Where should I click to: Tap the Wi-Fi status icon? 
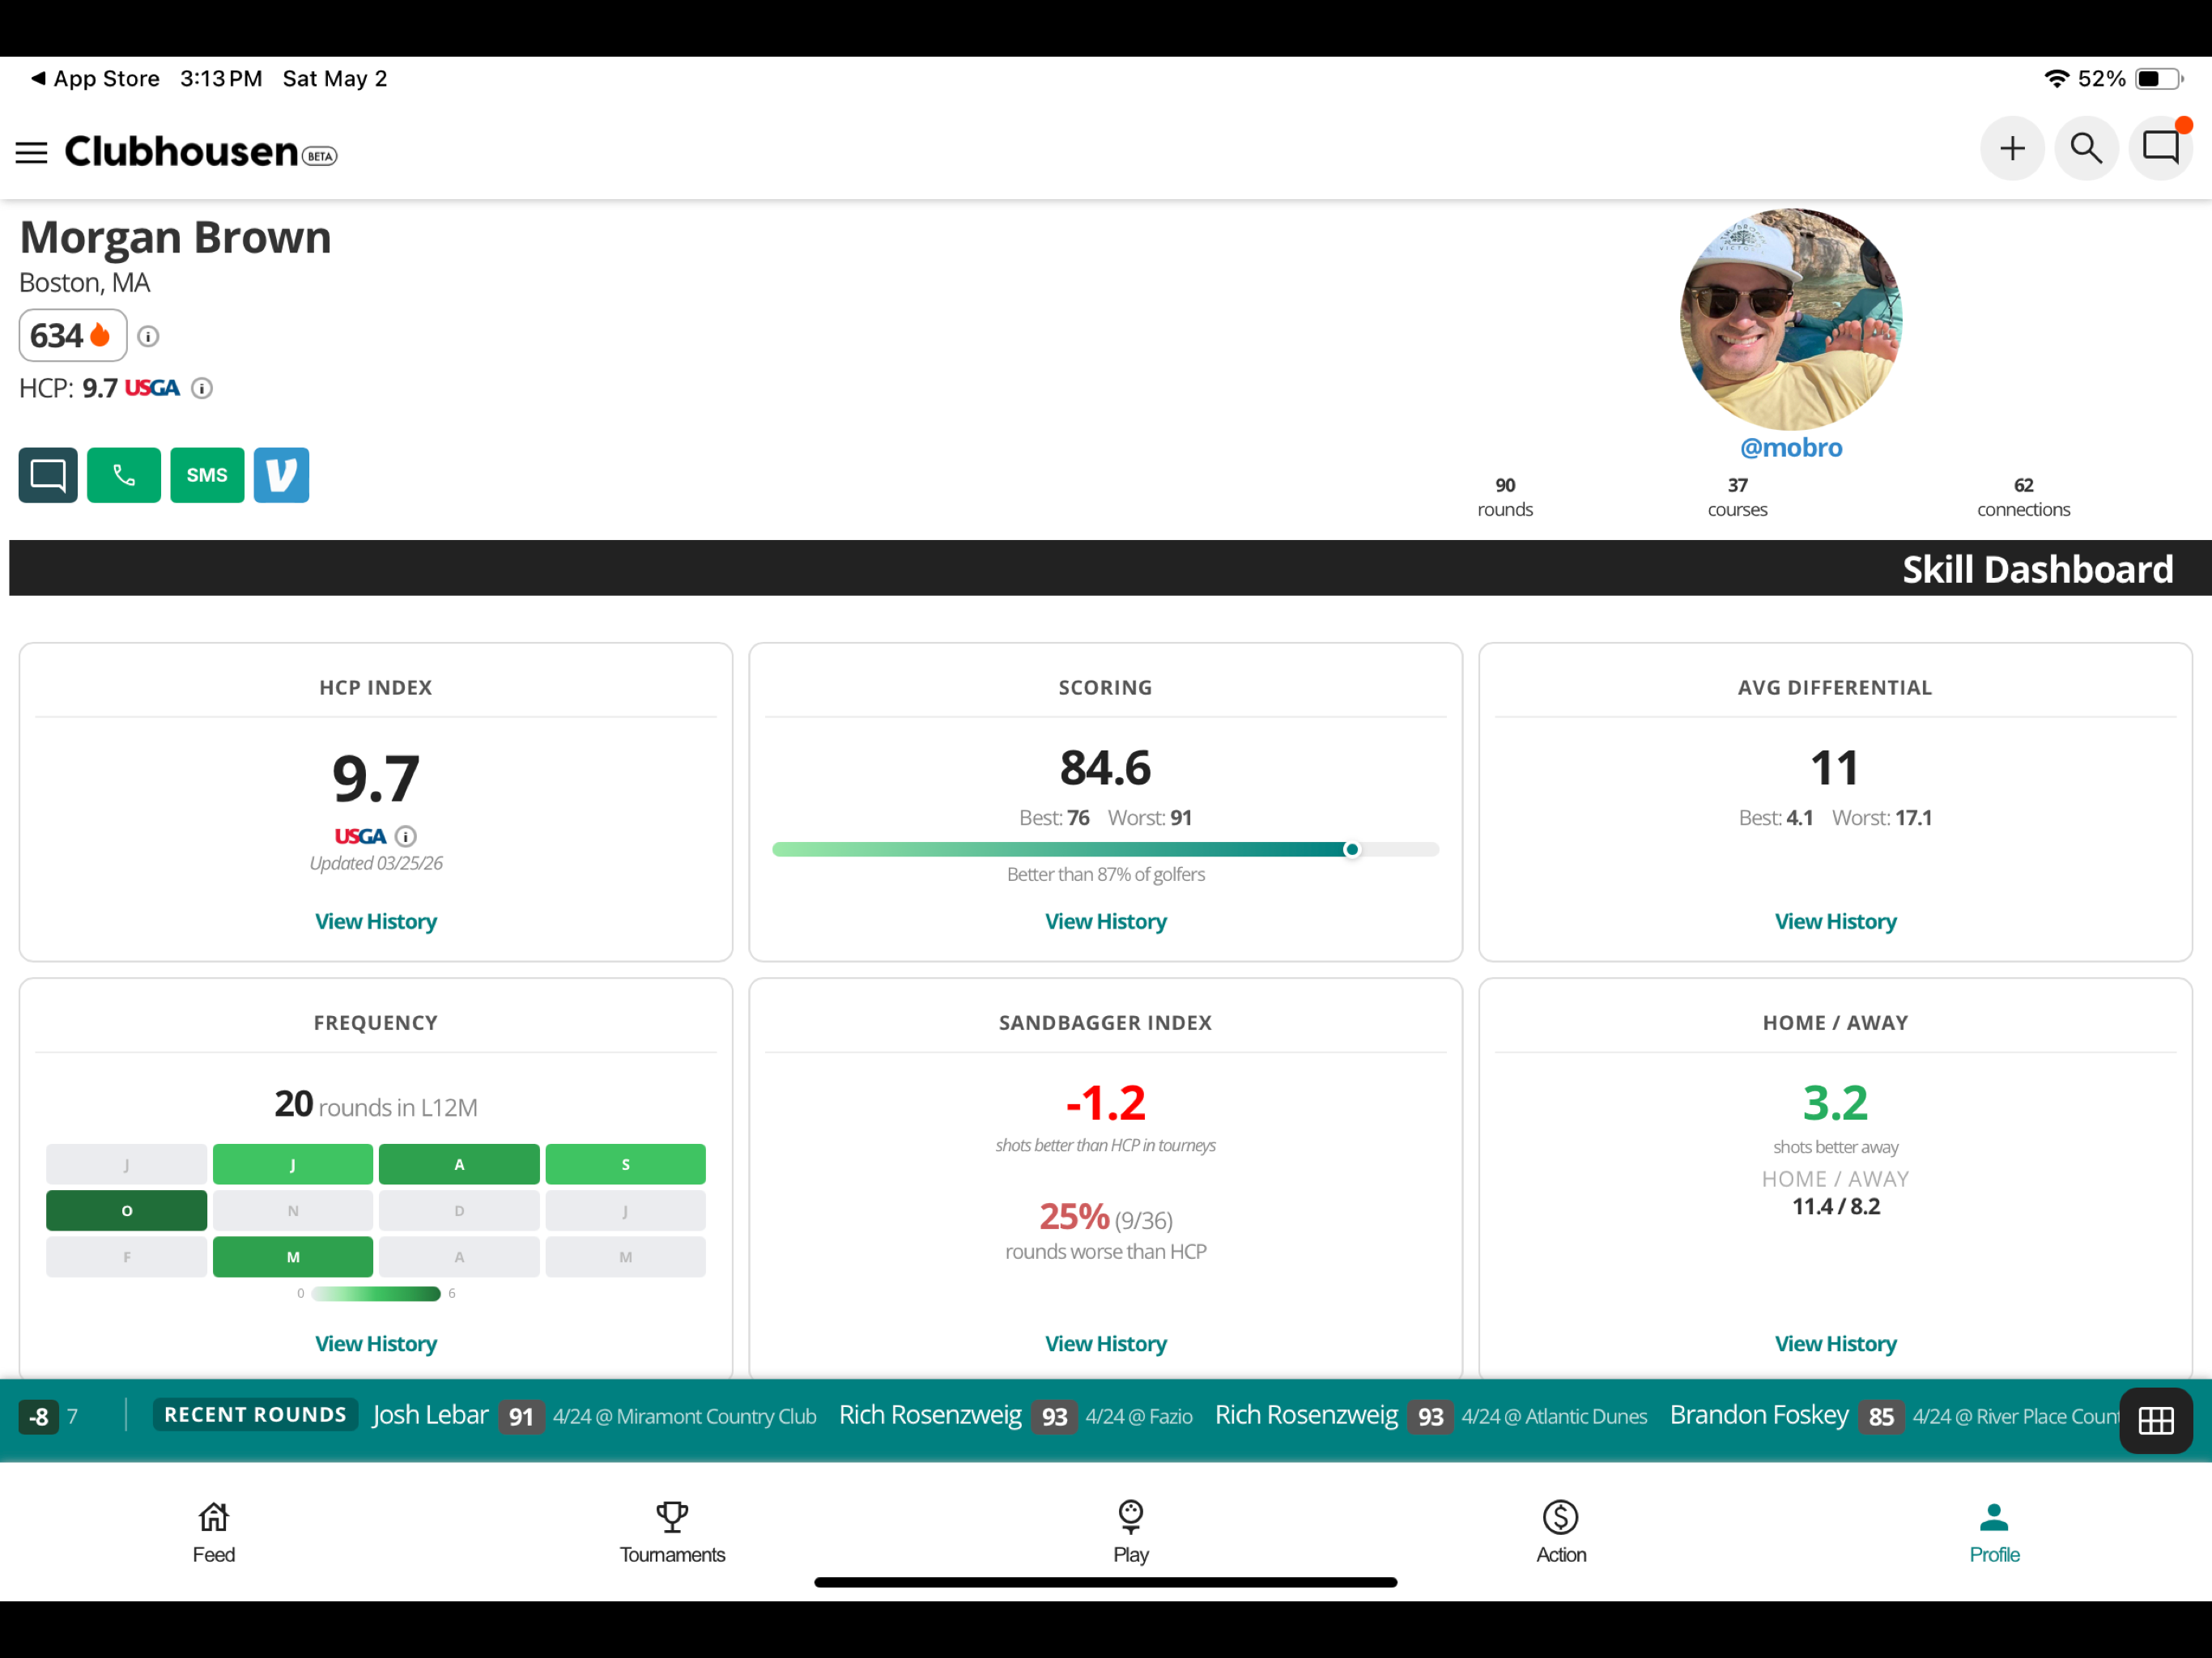click(2056, 78)
